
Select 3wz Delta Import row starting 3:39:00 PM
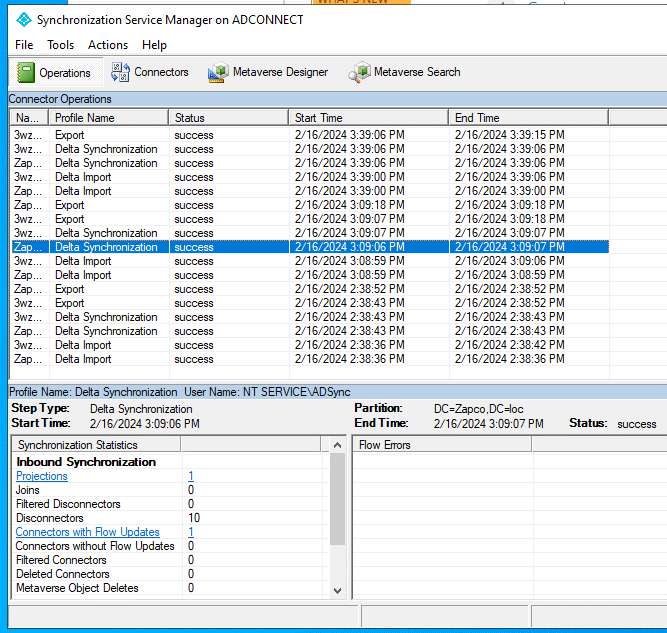[310, 177]
